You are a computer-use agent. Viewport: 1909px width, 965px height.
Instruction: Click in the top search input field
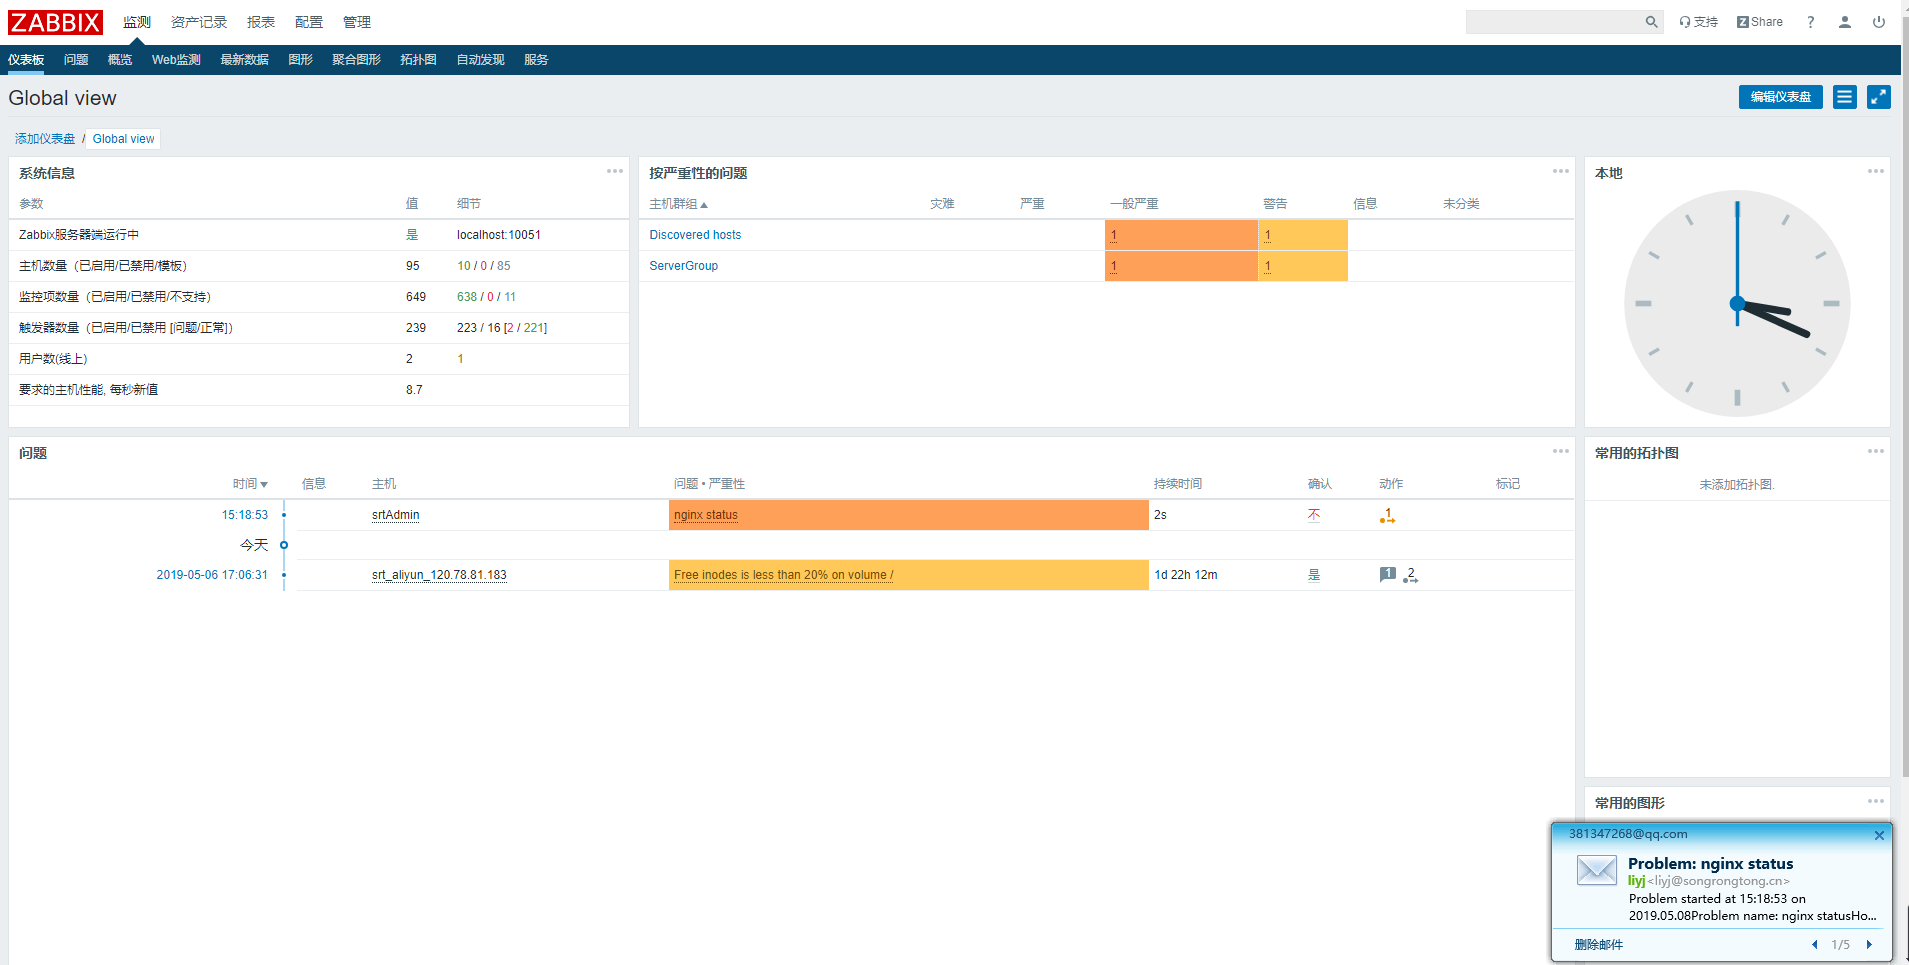pyautogui.click(x=1553, y=22)
